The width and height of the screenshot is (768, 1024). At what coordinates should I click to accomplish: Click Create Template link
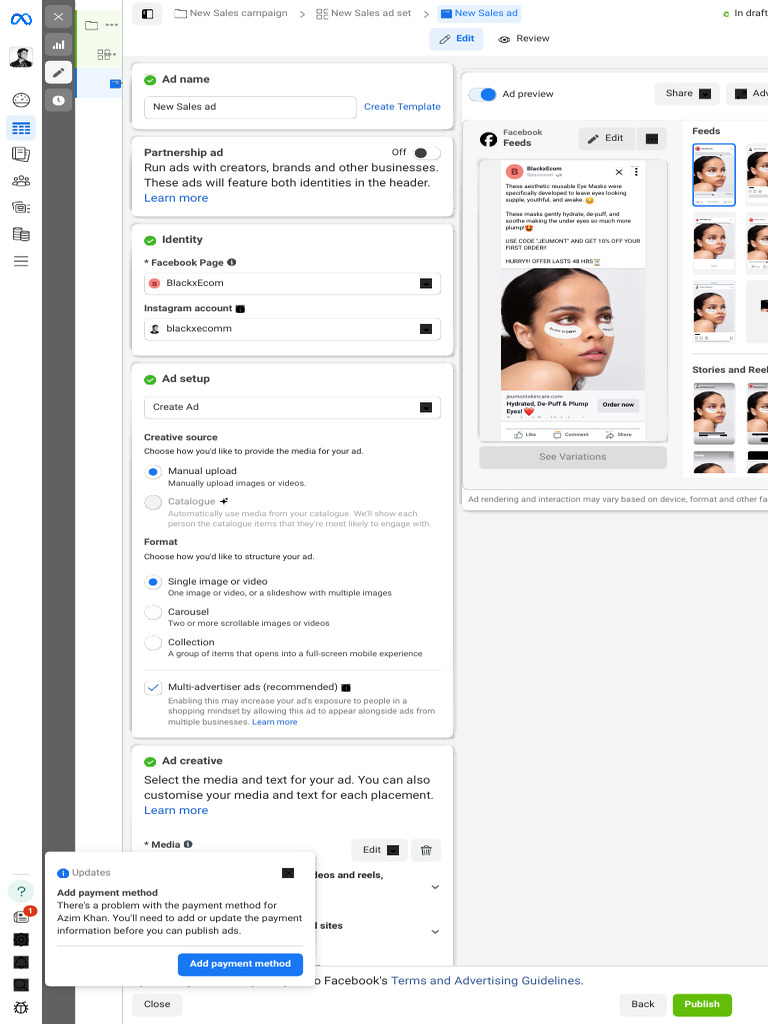pos(402,107)
